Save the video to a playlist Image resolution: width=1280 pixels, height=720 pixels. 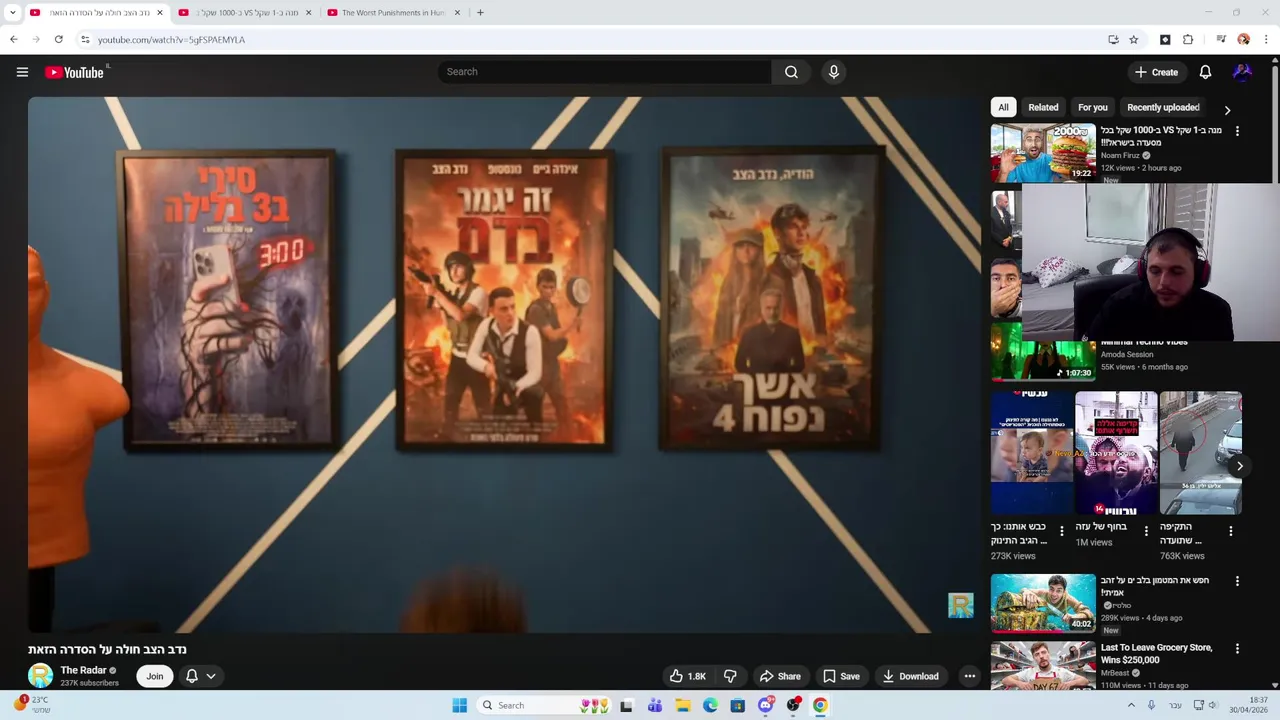coord(841,676)
